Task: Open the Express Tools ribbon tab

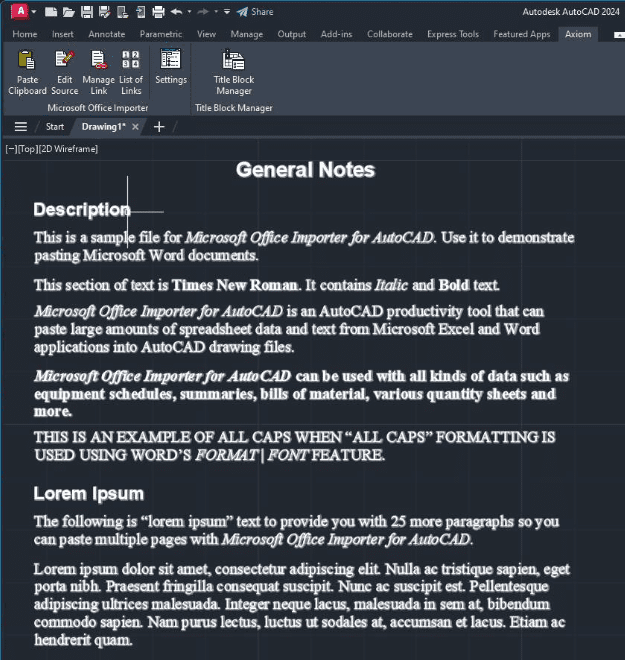Action: 453,34
